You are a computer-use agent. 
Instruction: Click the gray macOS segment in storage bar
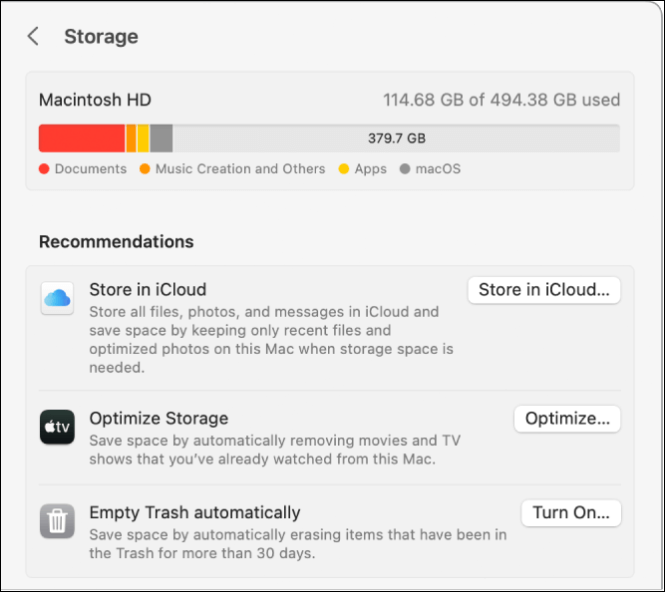click(161, 138)
